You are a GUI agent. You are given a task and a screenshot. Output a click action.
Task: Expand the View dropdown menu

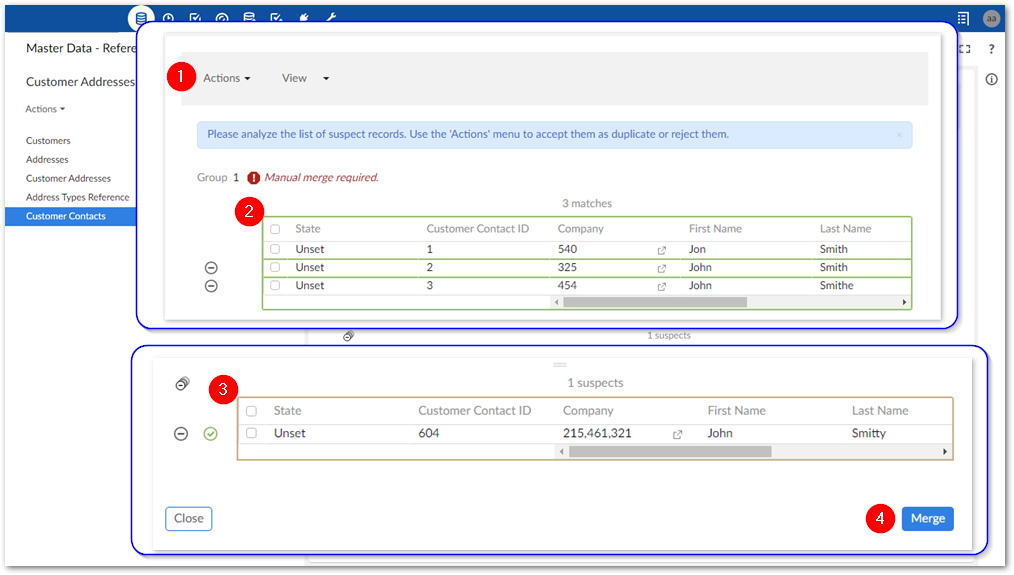[305, 78]
